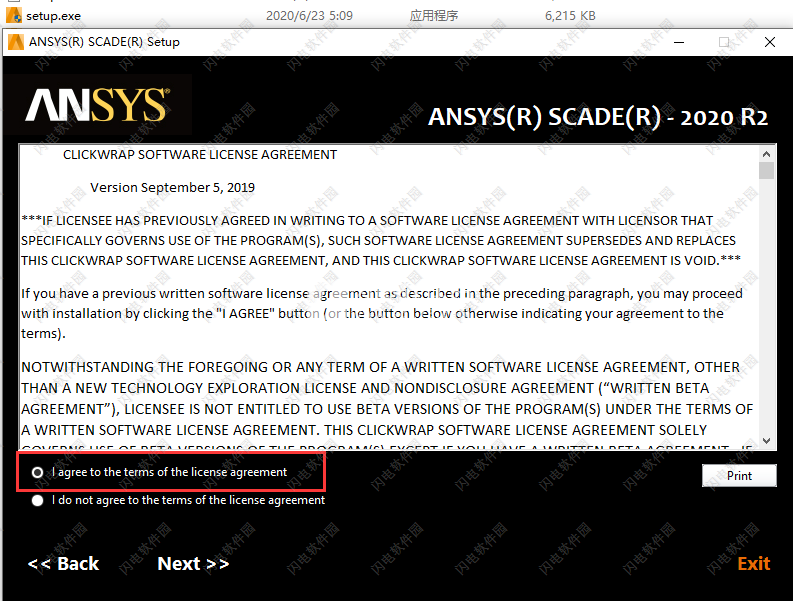Click the setup.exe date 2020/6/23 5:09

click(310, 16)
